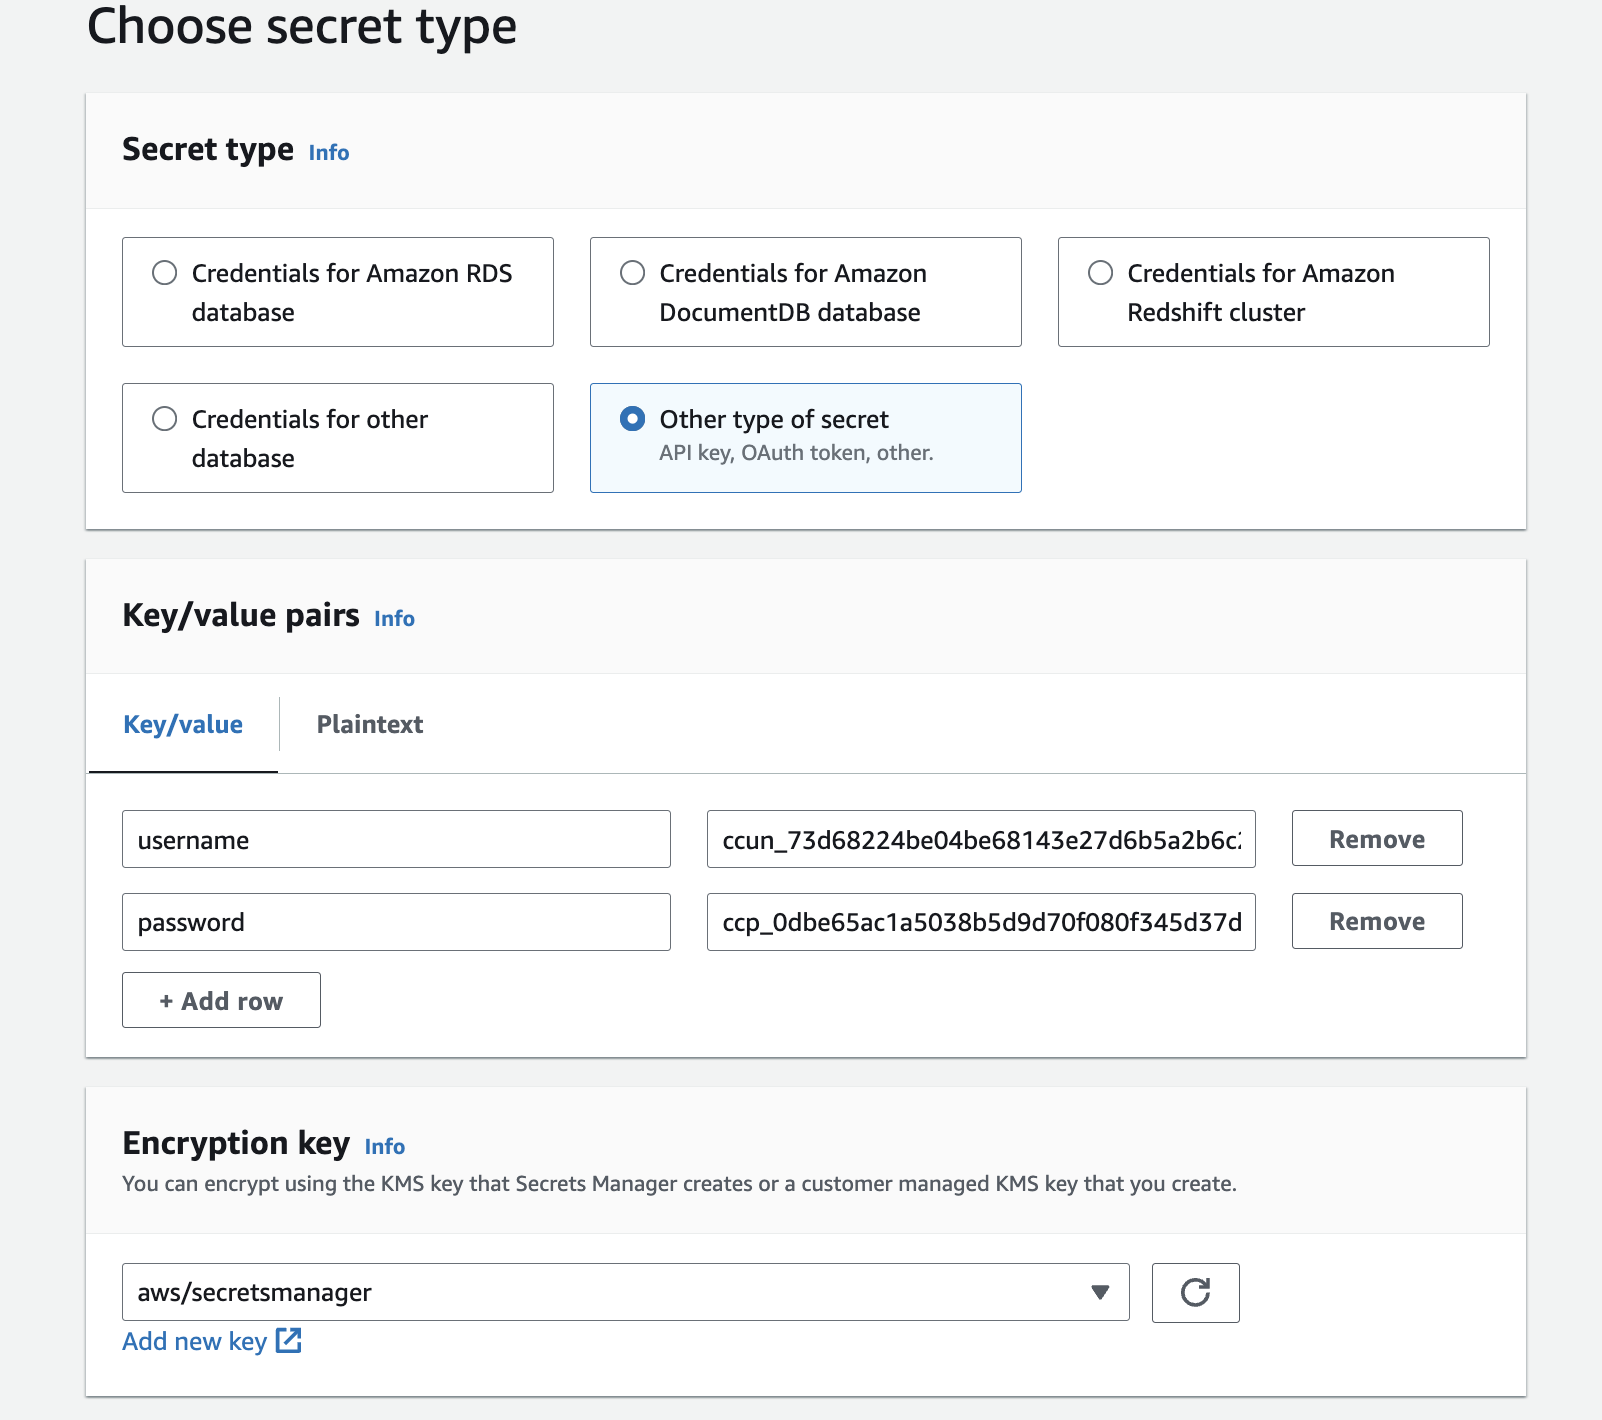Click the external link icon beside Add new key
The image size is (1602, 1420).
(x=288, y=1341)
